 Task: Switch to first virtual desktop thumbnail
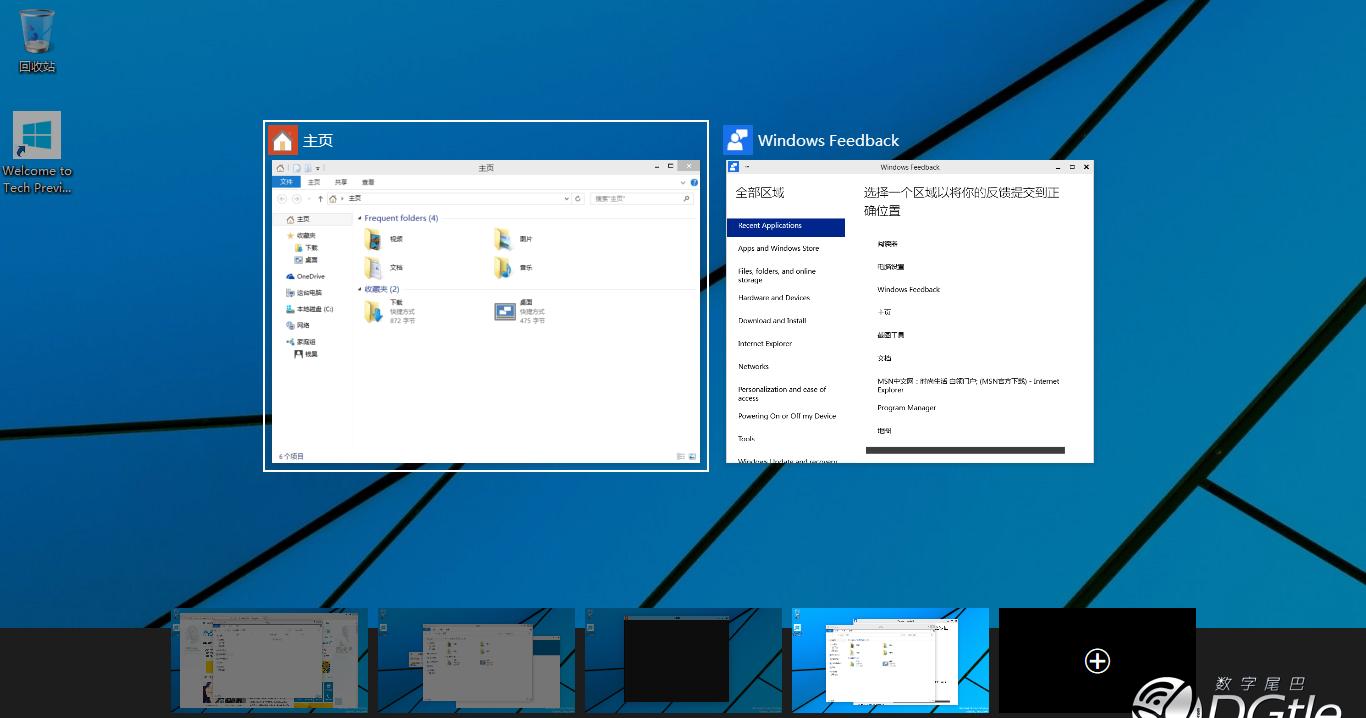269,660
